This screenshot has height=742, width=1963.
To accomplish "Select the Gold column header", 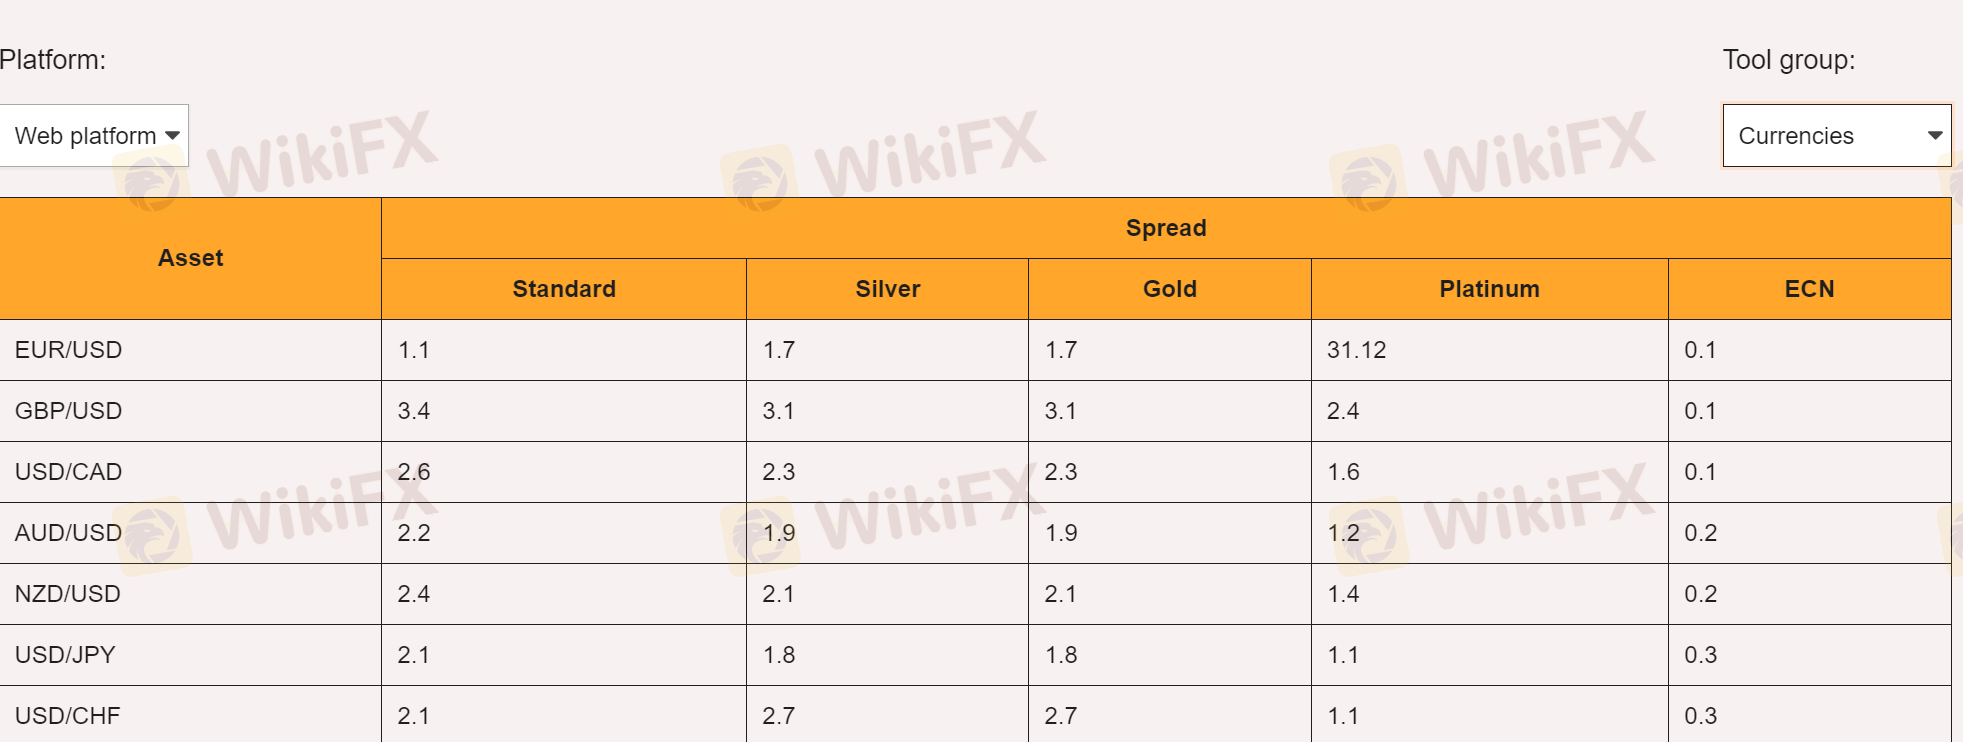I will (1169, 289).
